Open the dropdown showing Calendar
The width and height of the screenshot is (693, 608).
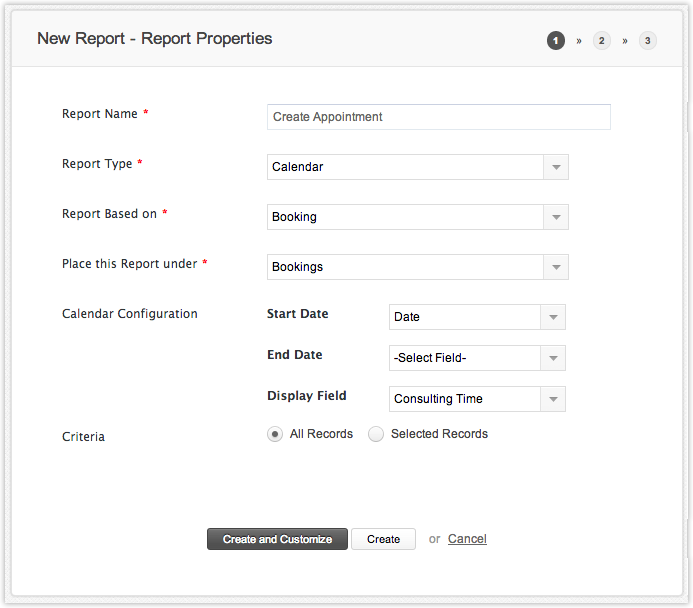pyautogui.click(x=405, y=167)
